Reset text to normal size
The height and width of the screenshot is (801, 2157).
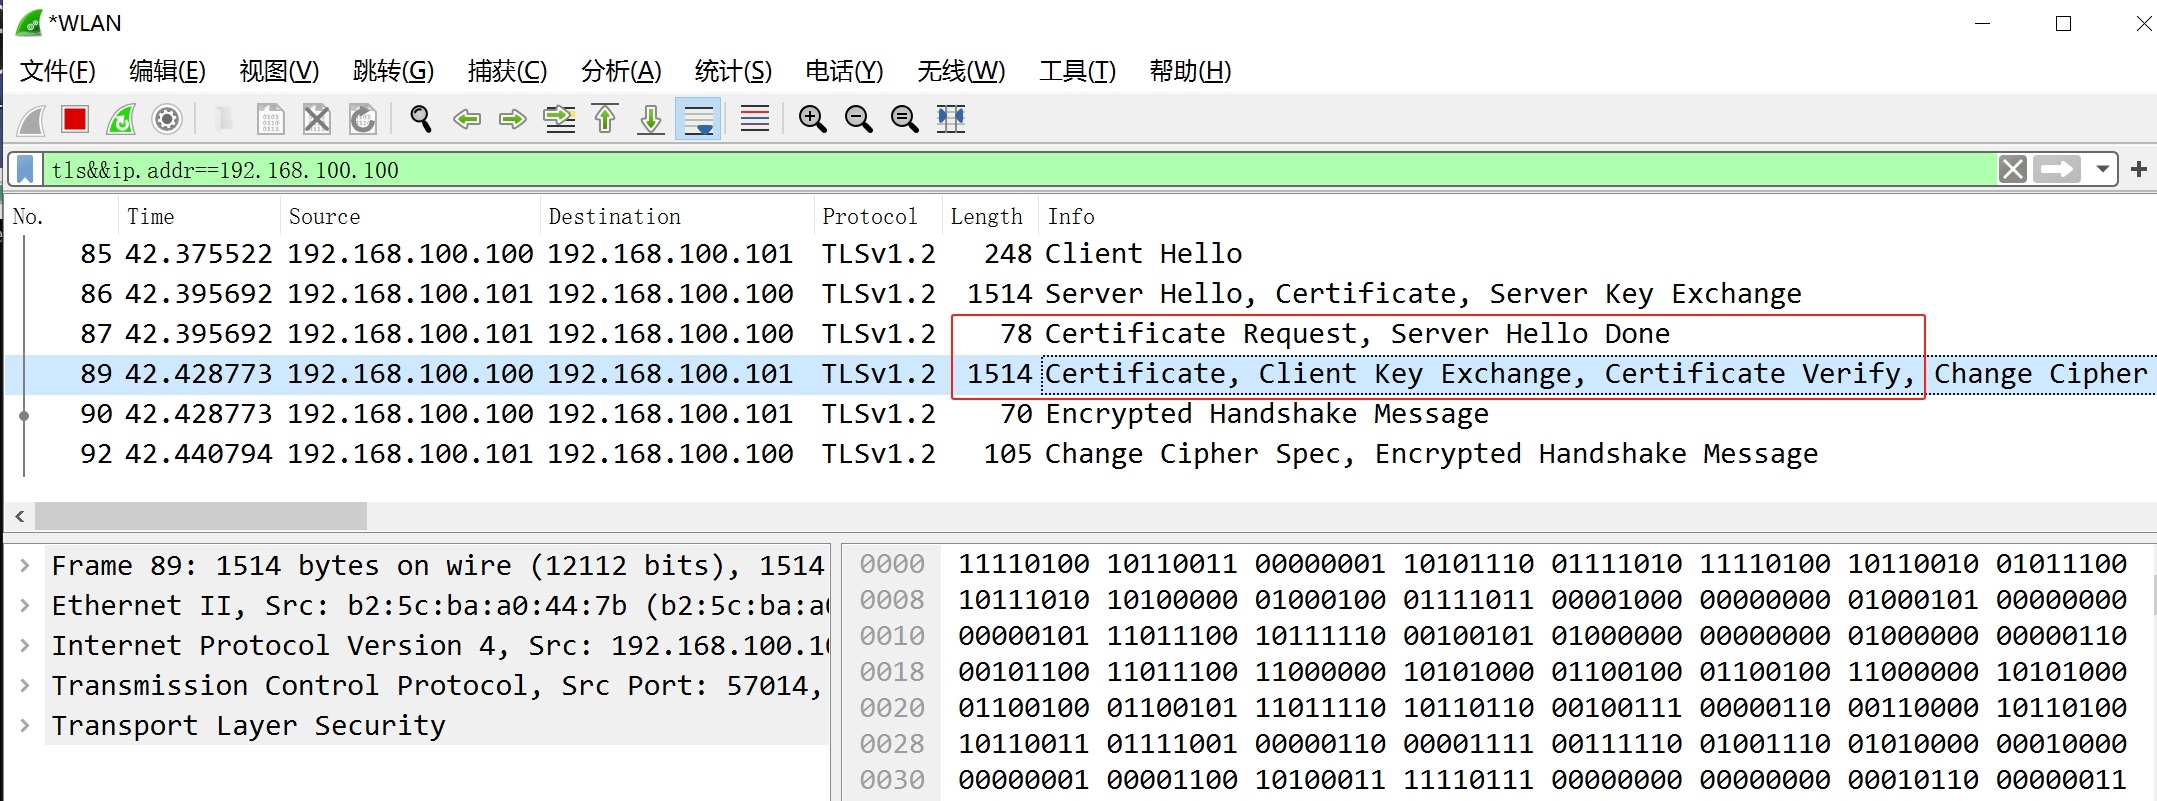905,120
